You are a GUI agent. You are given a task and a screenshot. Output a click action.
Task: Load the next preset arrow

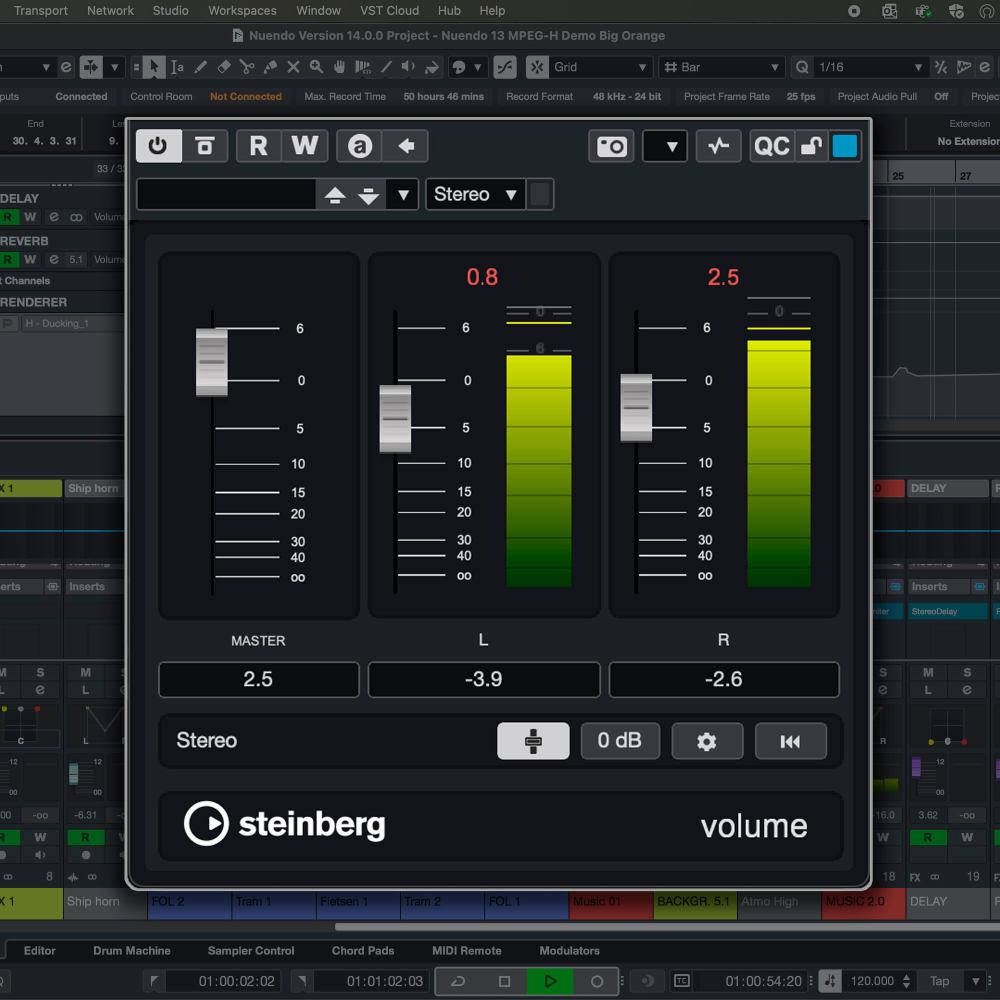pyautogui.click(x=369, y=195)
